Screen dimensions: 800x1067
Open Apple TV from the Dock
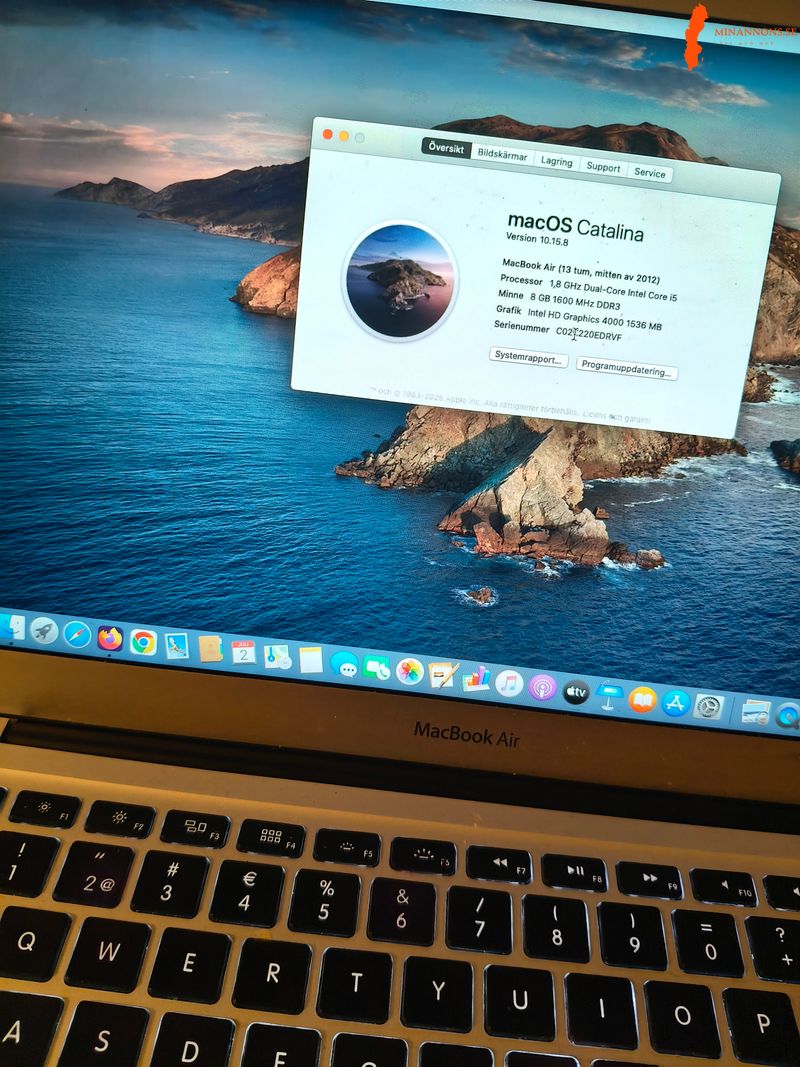point(576,691)
